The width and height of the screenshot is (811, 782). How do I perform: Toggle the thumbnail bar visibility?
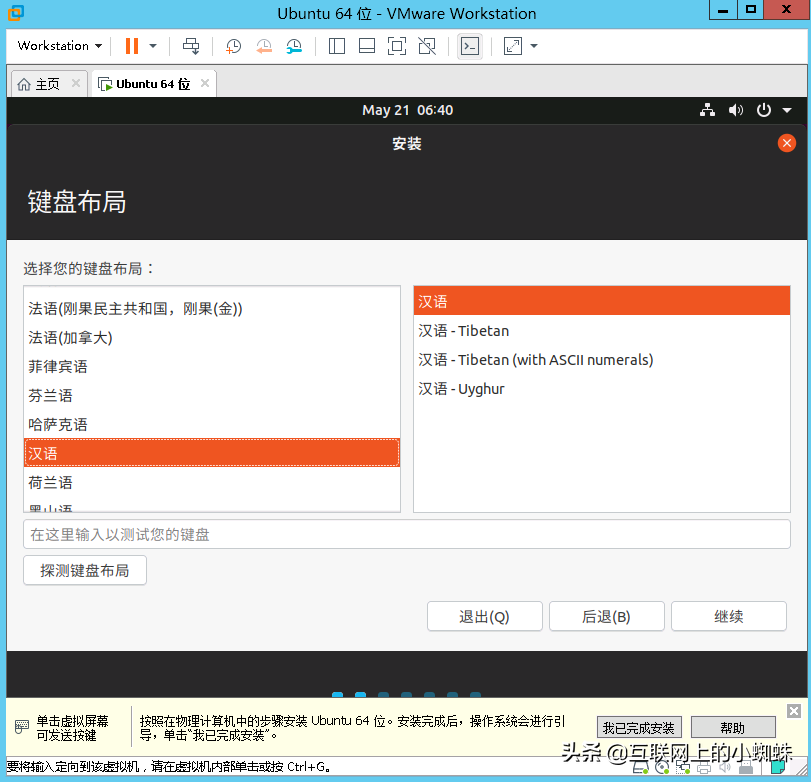point(365,46)
